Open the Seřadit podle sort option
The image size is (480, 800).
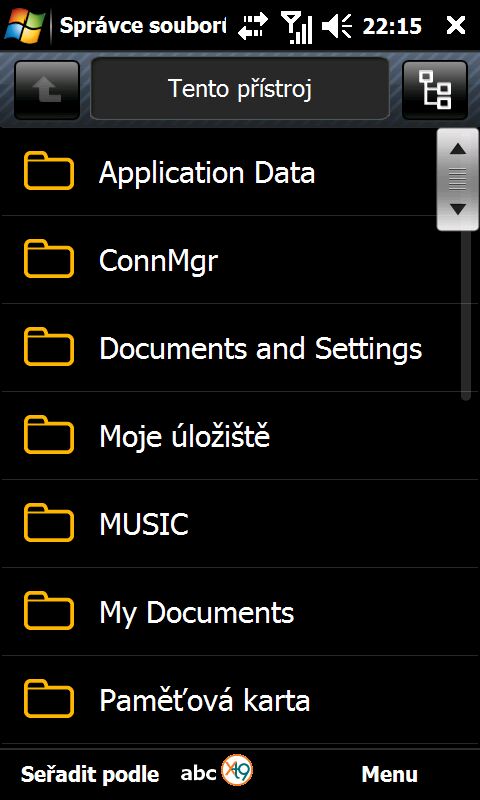[90, 774]
